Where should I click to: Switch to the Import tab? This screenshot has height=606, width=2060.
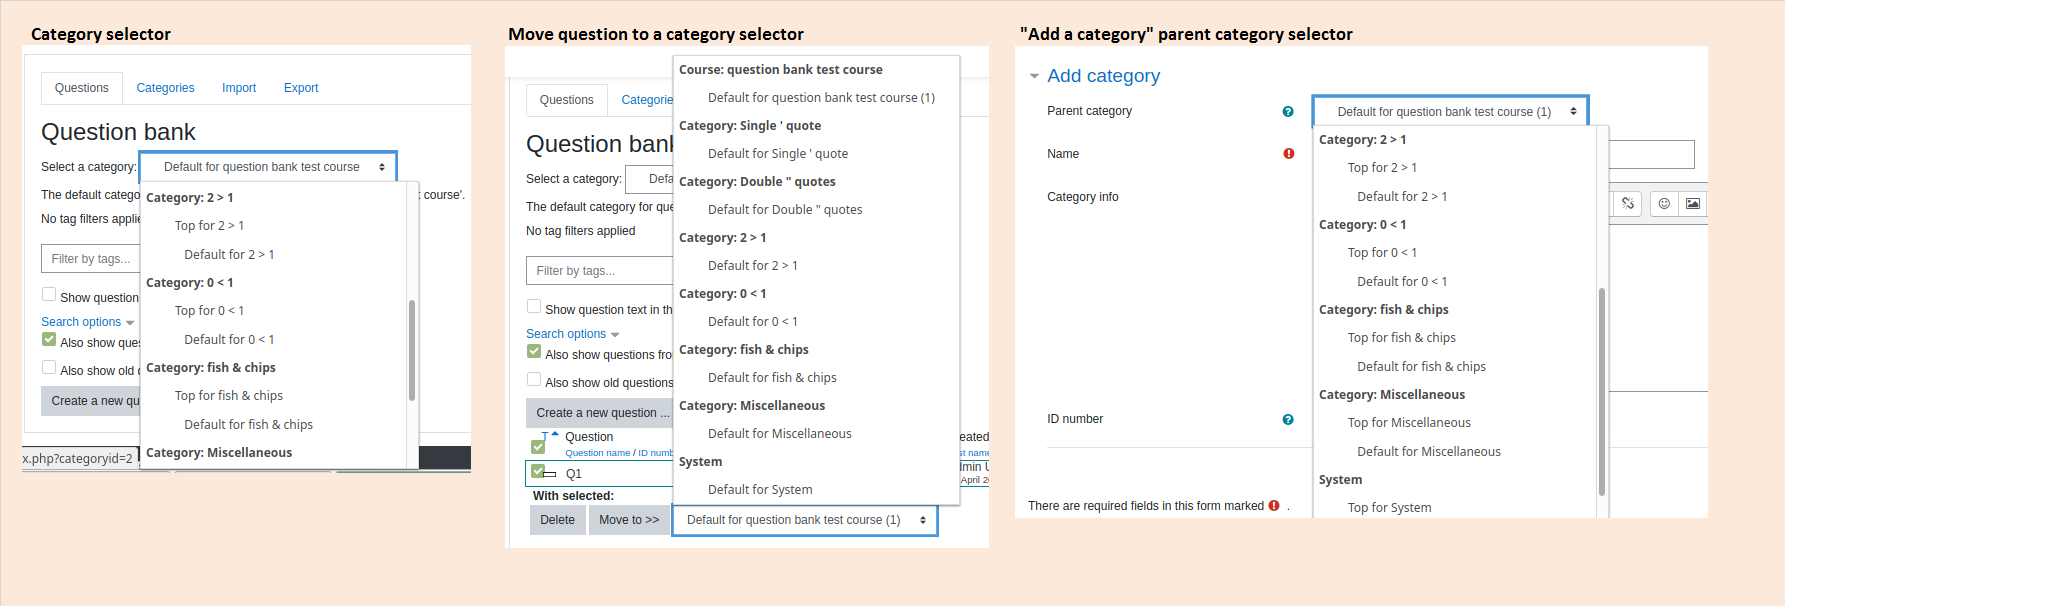[239, 88]
